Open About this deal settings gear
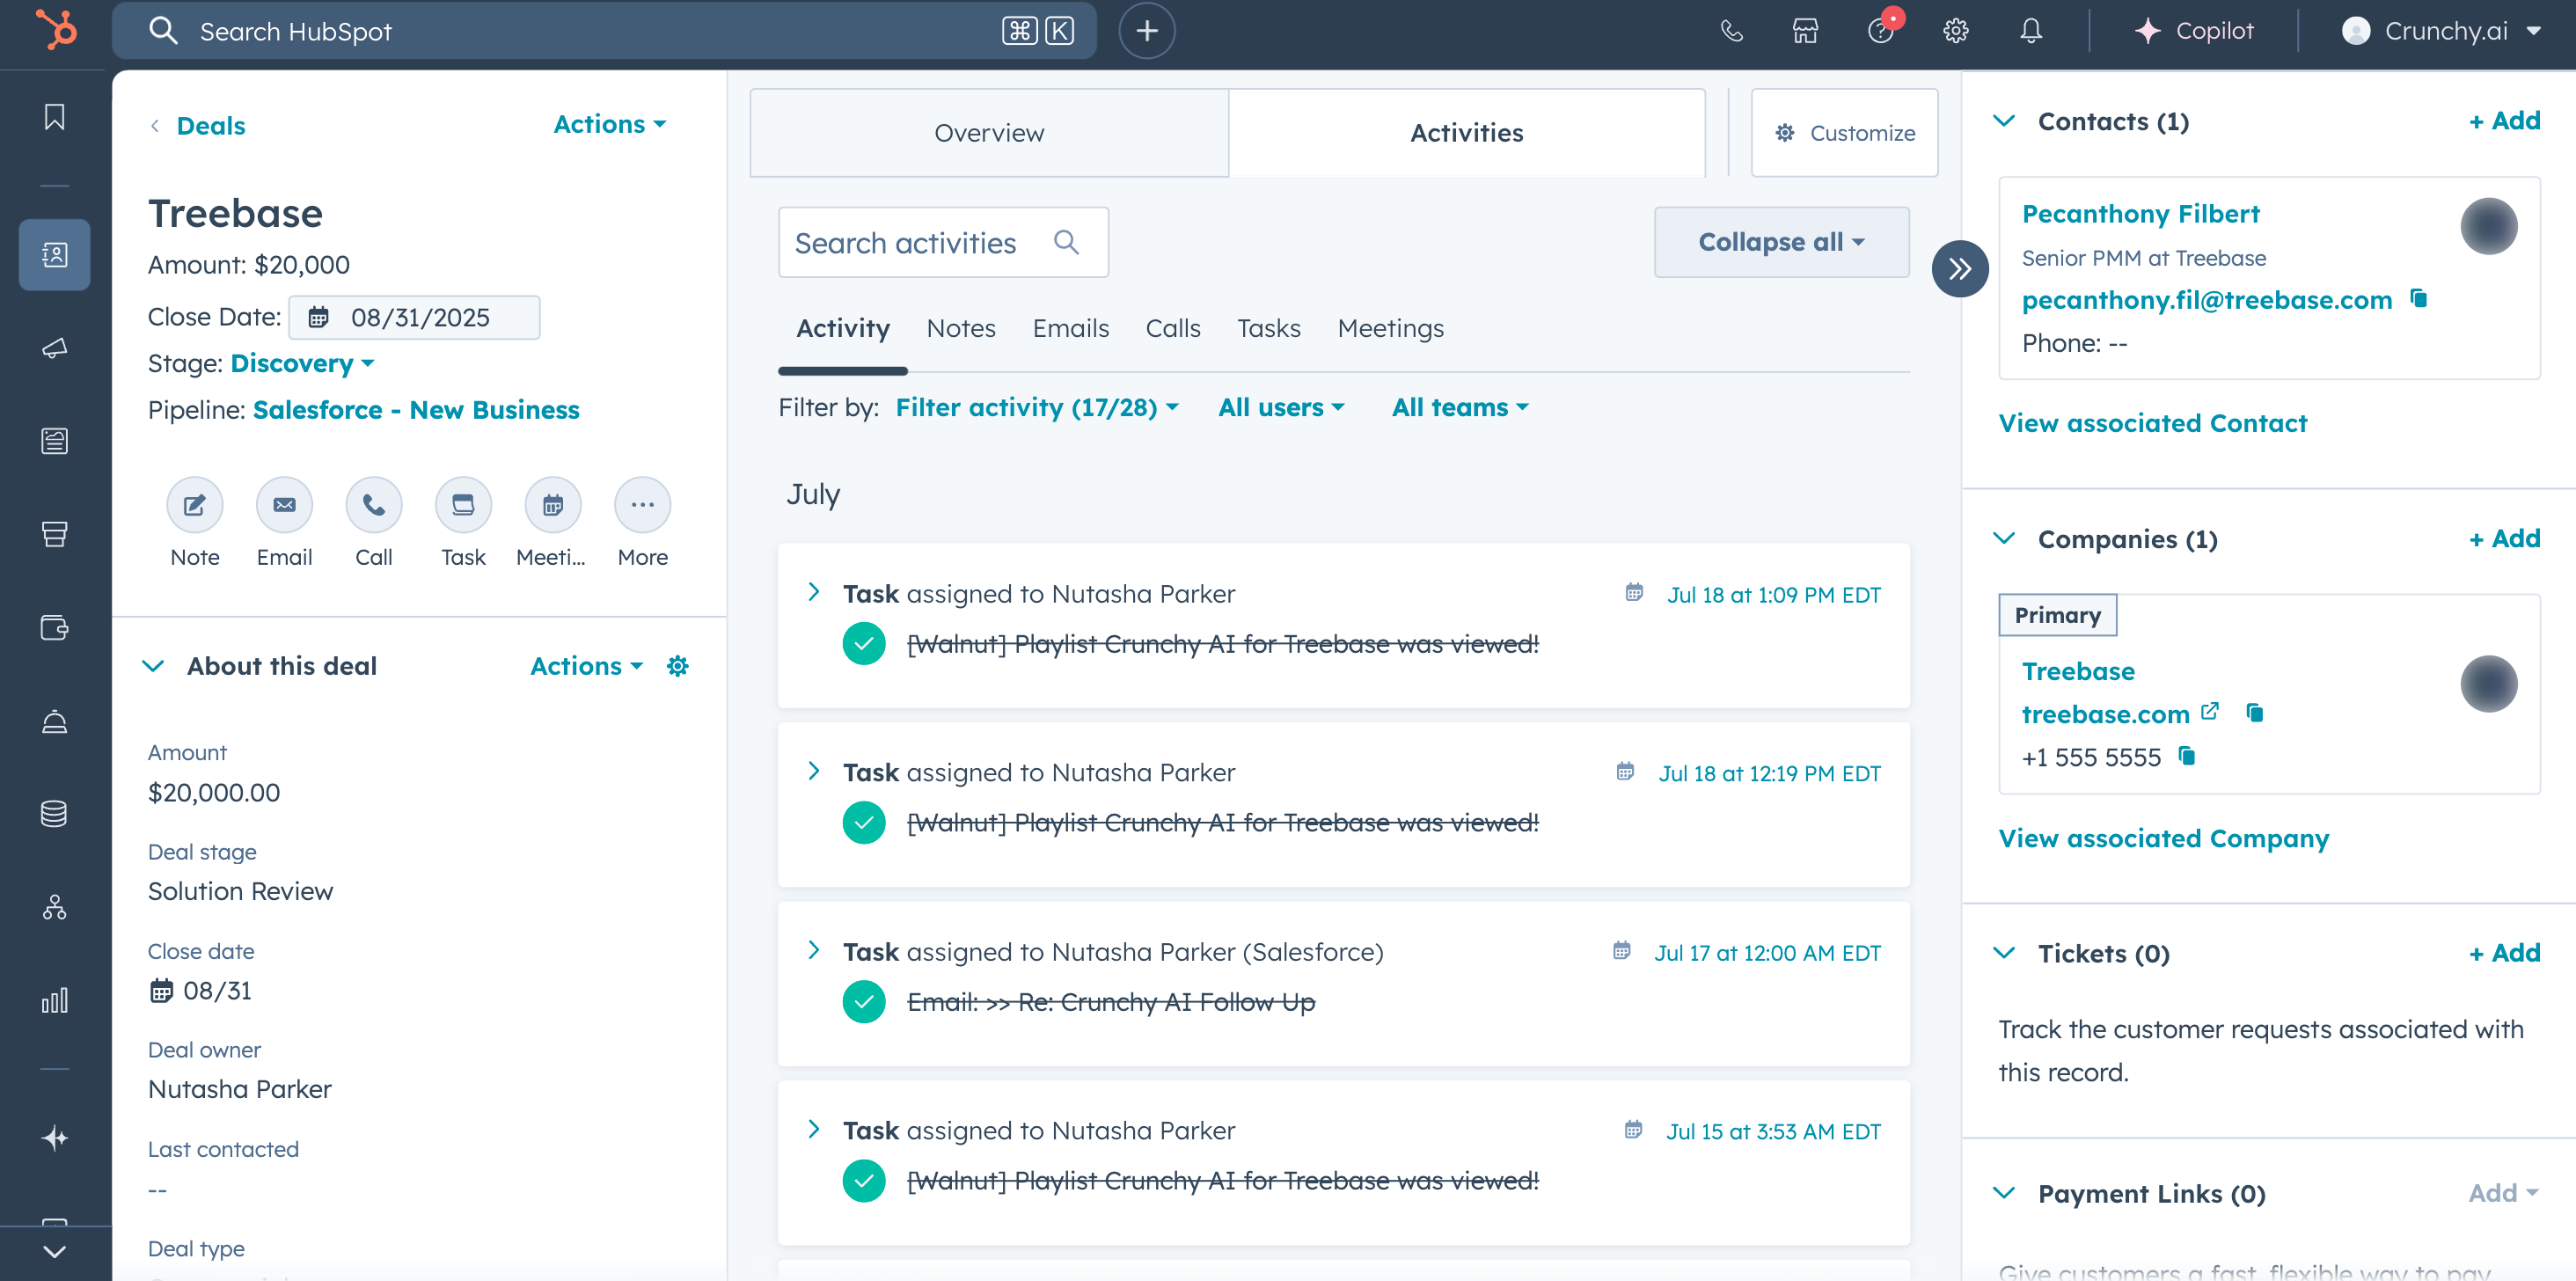The image size is (2576, 1281). click(678, 666)
